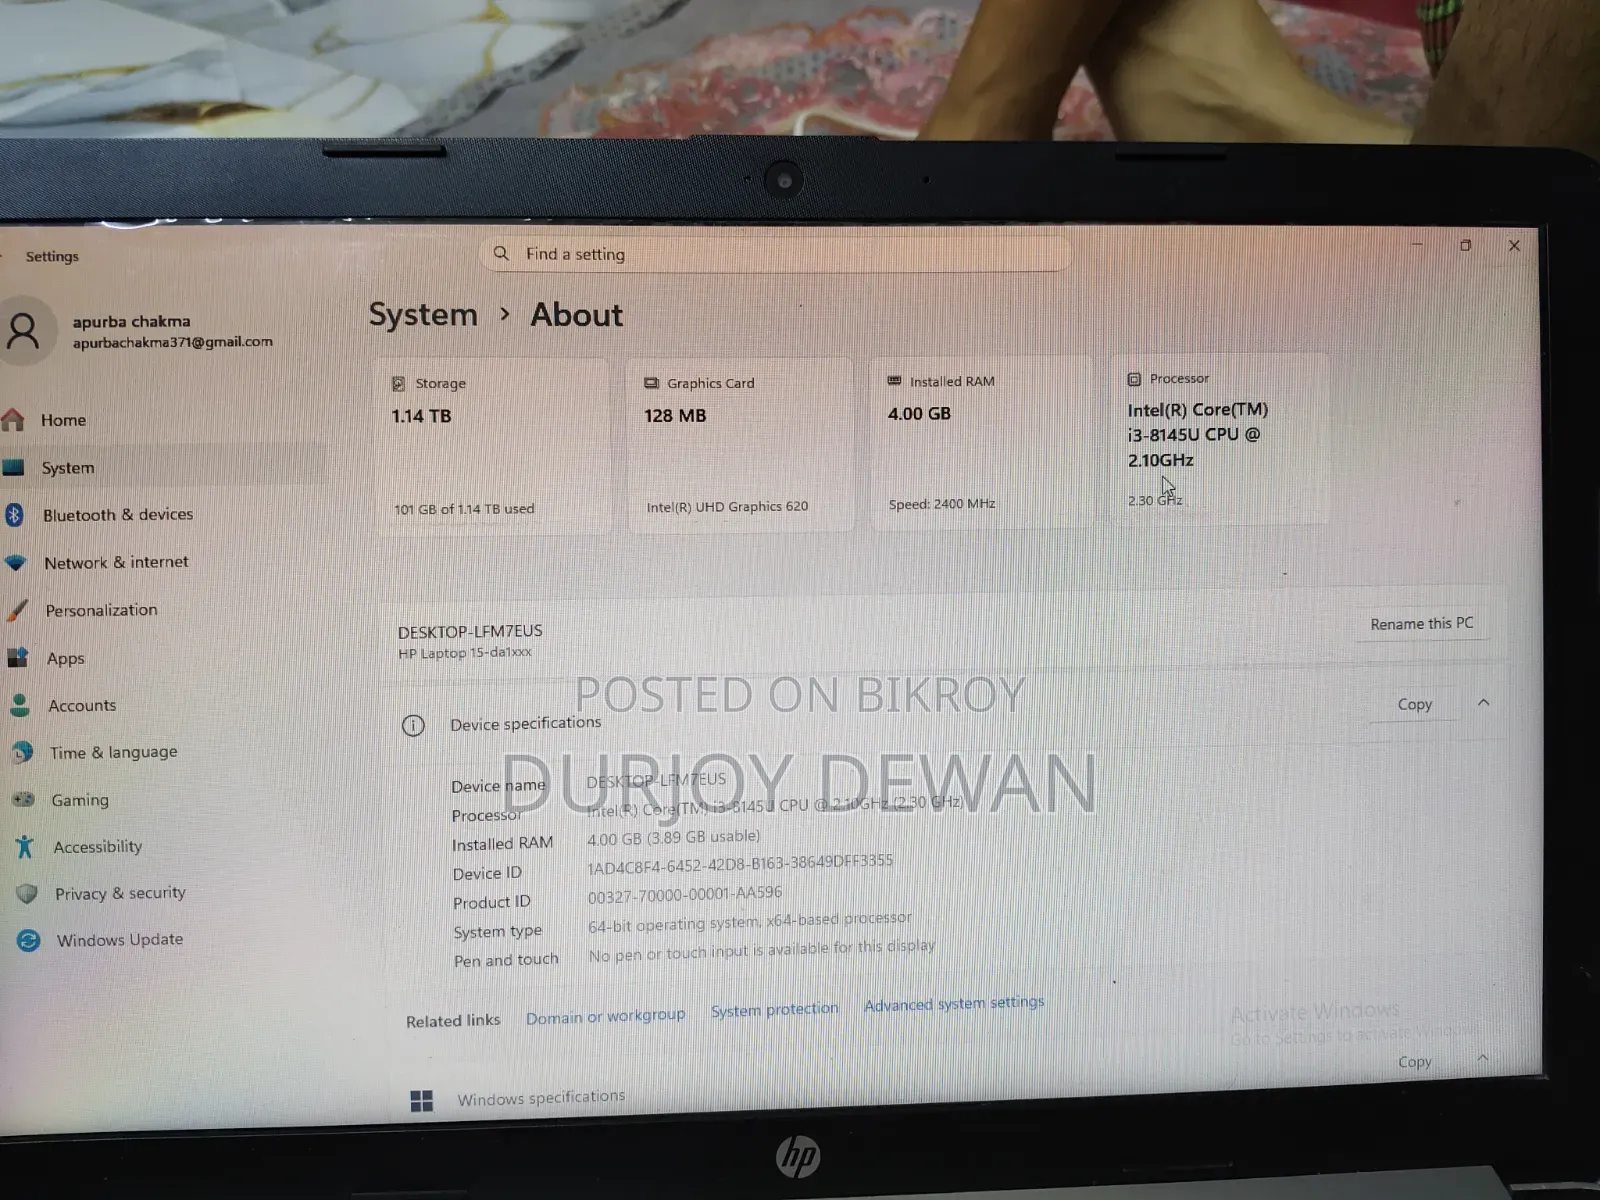Click the Home icon in sidebar
This screenshot has width=1600, height=1200.
pyautogui.click(x=12, y=420)
